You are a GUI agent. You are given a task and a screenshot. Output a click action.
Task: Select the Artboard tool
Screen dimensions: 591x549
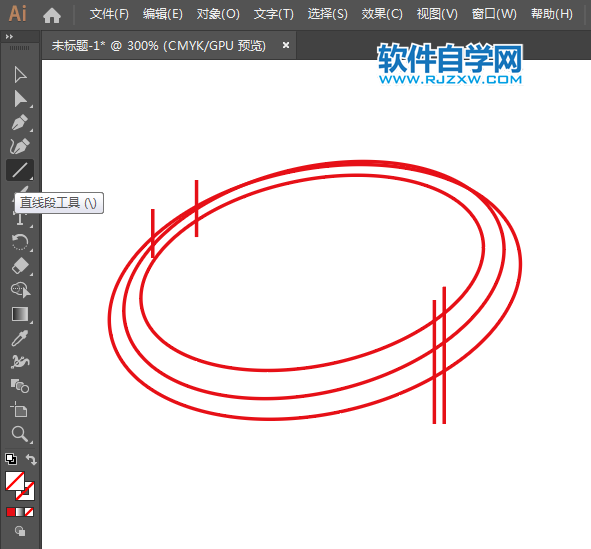pos(19,410)
